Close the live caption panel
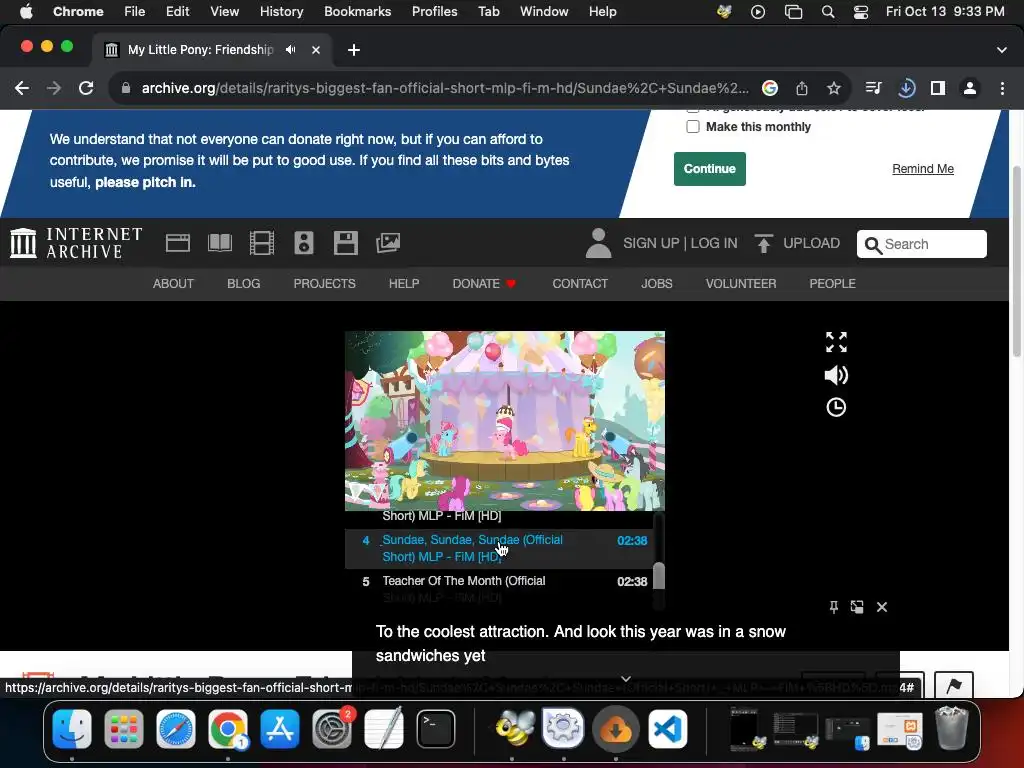 pos(882,607)
